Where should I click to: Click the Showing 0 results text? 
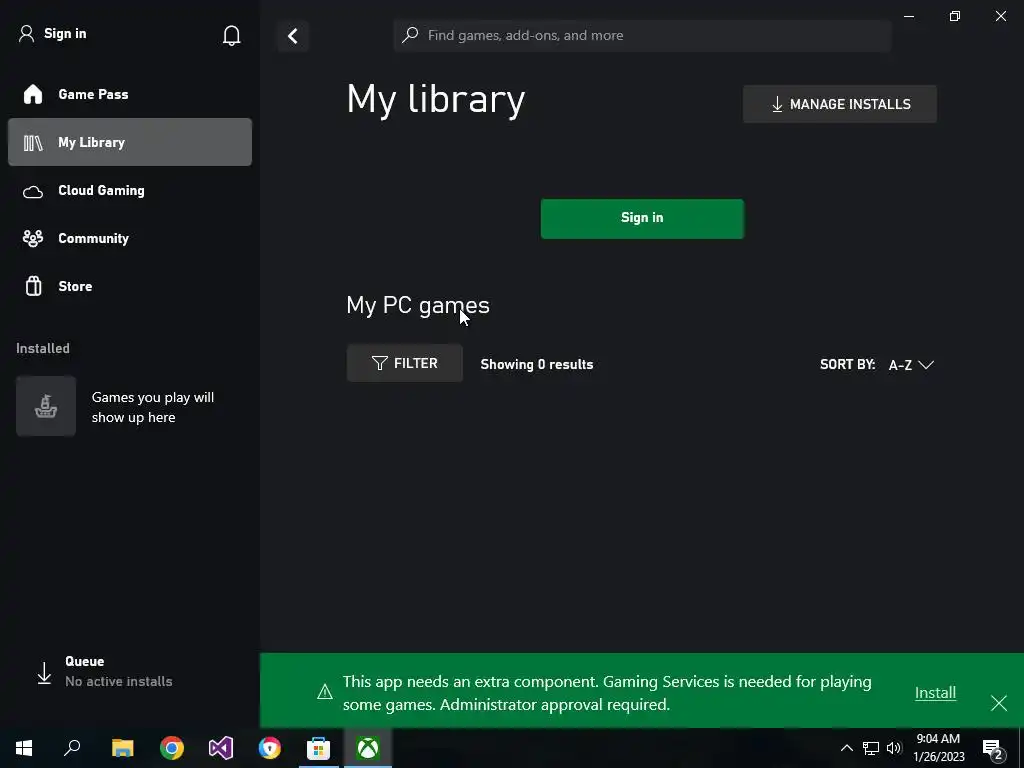click(x=537, y=364)
